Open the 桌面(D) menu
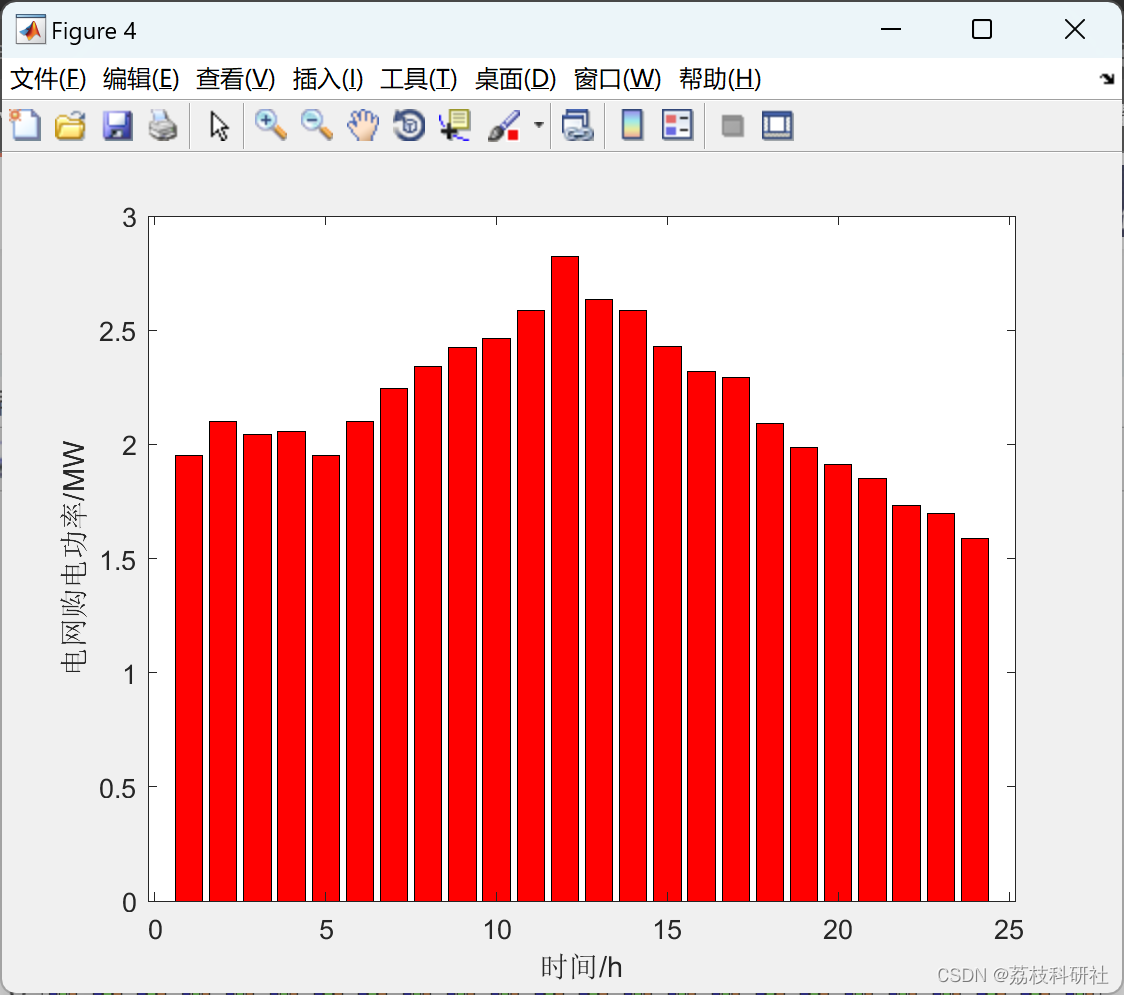This screenshot has height=995, width=1124. (515, 79)
